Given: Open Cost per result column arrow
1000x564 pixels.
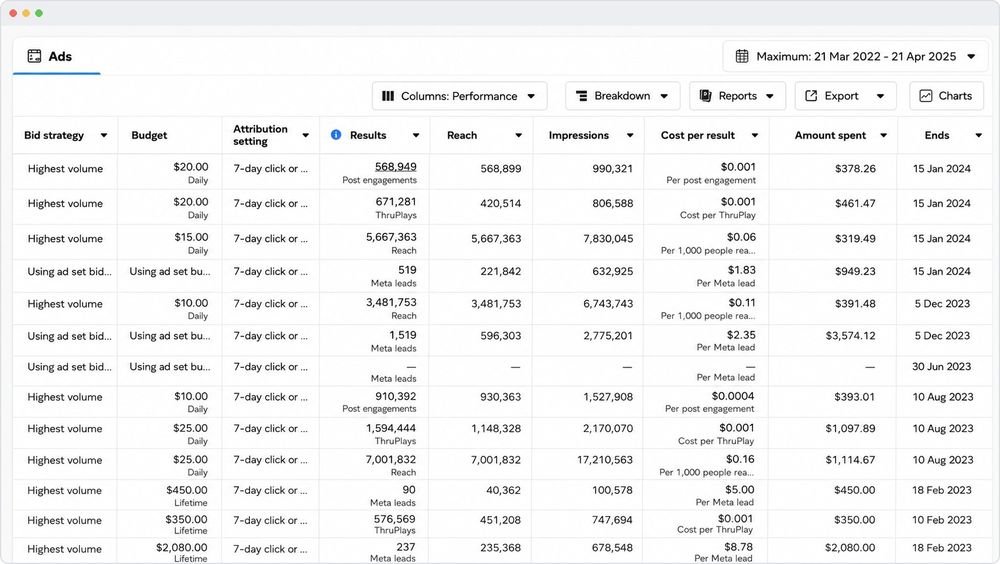Looking at the screenshot, I should coord(754,135).
